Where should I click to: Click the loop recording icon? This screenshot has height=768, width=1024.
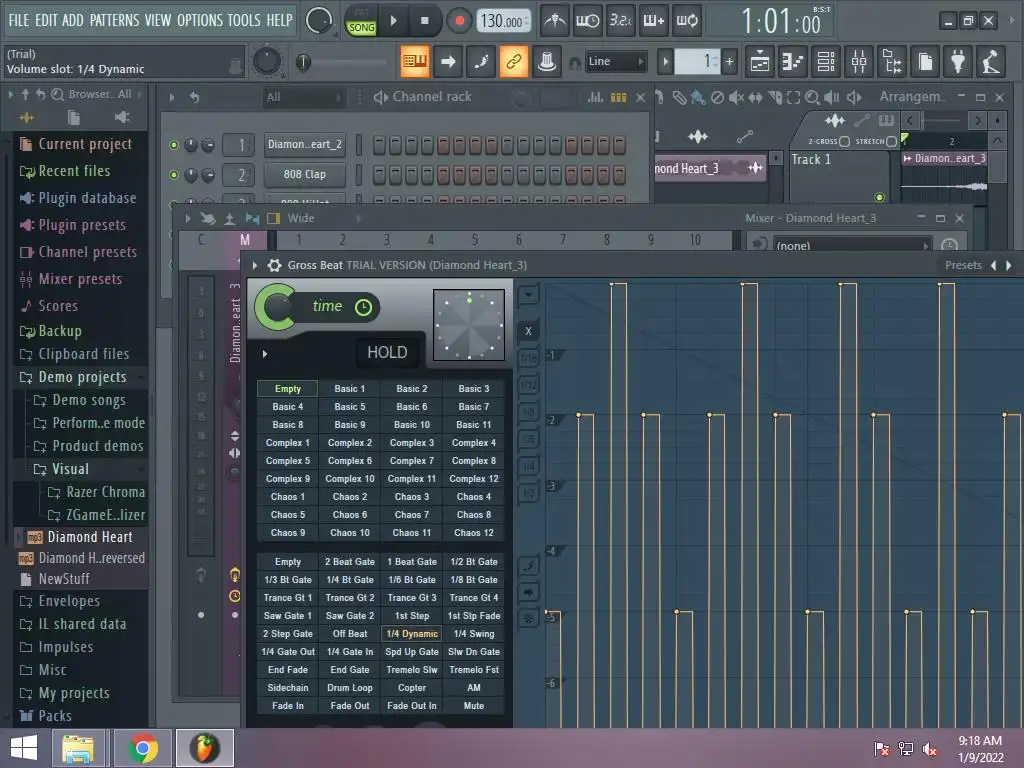(686, 21)
